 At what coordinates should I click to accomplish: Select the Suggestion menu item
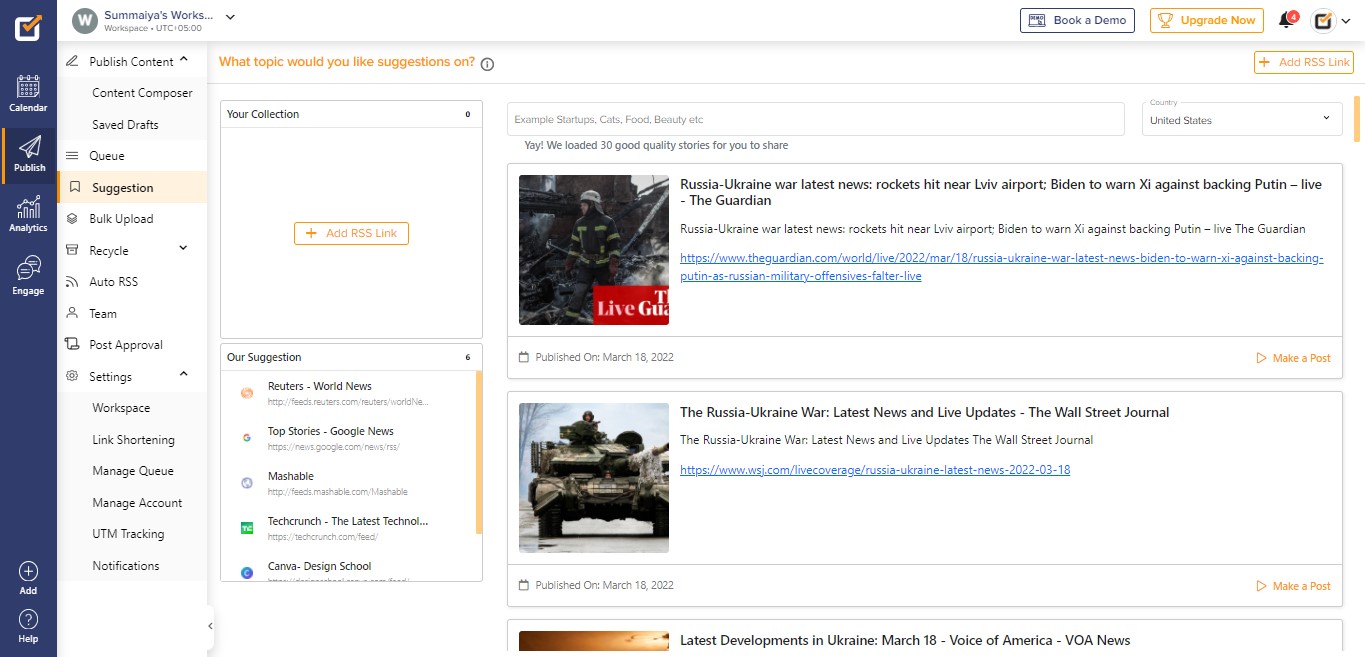pyautogui.click(x=132, y=188)
